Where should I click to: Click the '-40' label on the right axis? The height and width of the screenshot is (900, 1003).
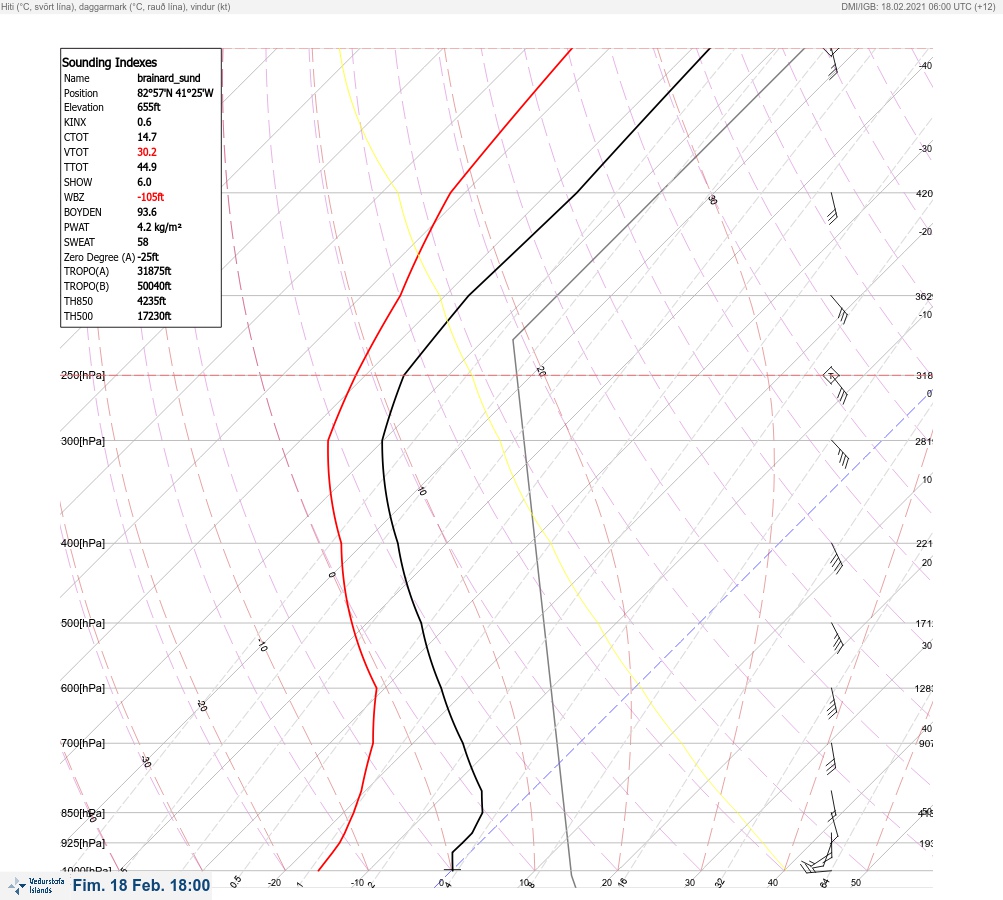click(x=925, y=65)
